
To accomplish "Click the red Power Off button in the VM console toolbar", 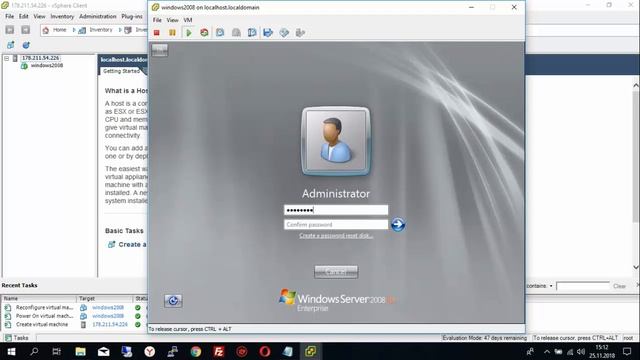I will click(157, 33).
